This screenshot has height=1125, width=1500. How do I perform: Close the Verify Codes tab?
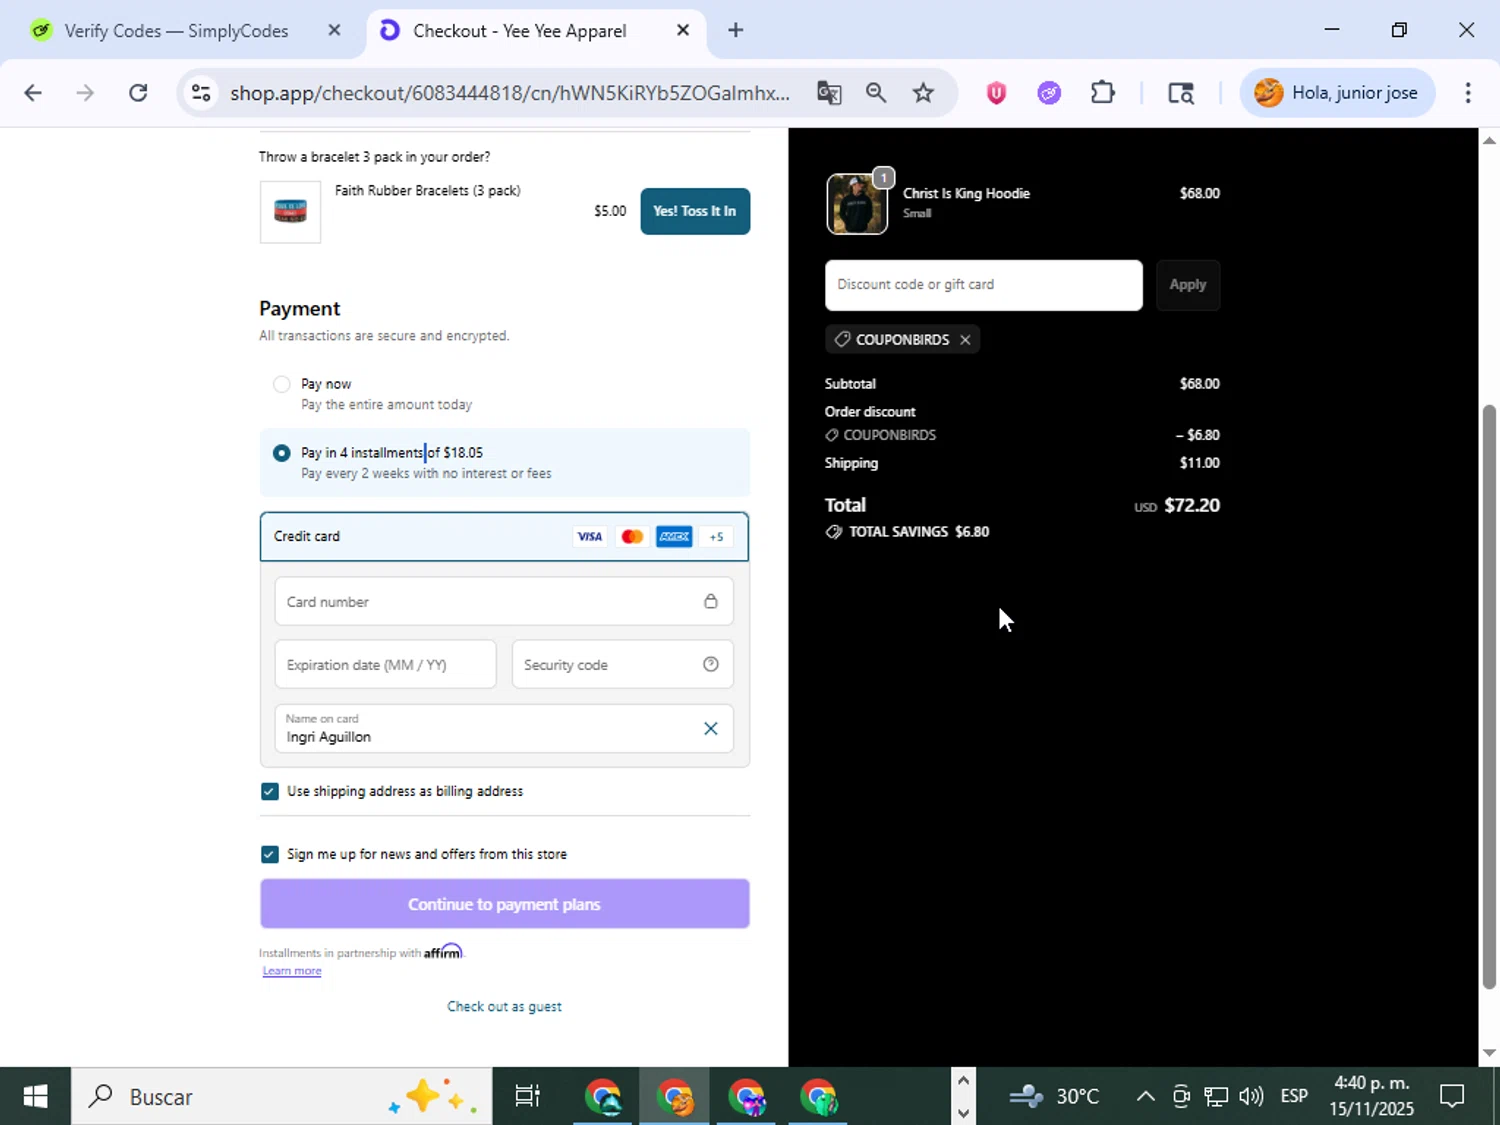click(334, 30)
